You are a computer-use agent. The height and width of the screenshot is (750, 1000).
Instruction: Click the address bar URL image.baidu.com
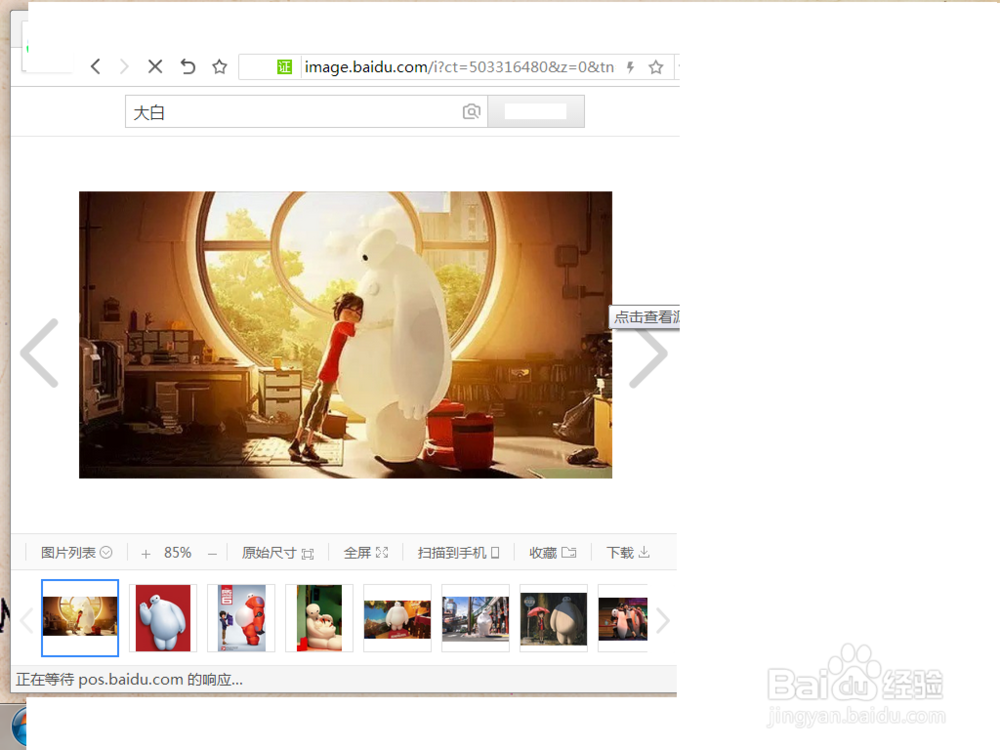click(x=459, y=67)
